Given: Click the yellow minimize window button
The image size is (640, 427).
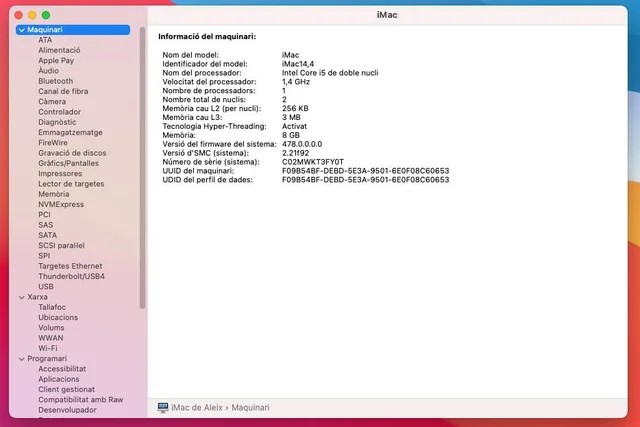Looking at the screenshot, I should click(x=32, y=15).
